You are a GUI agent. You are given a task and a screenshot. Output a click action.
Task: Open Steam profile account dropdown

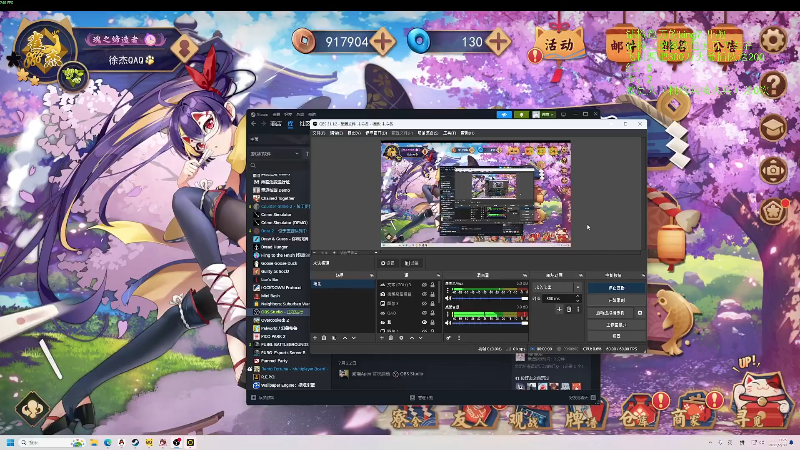pyautogui.click(x=544, y=114)
